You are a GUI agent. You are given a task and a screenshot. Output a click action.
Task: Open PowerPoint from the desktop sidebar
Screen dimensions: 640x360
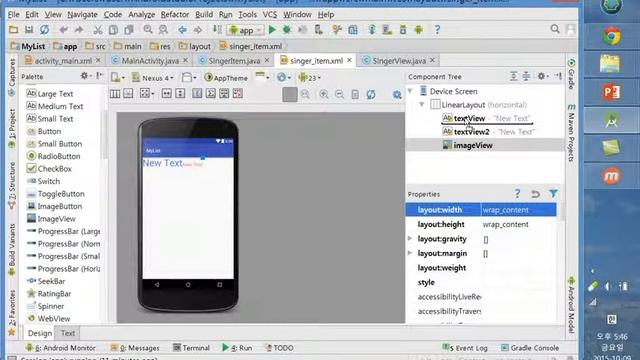[611, 92]
